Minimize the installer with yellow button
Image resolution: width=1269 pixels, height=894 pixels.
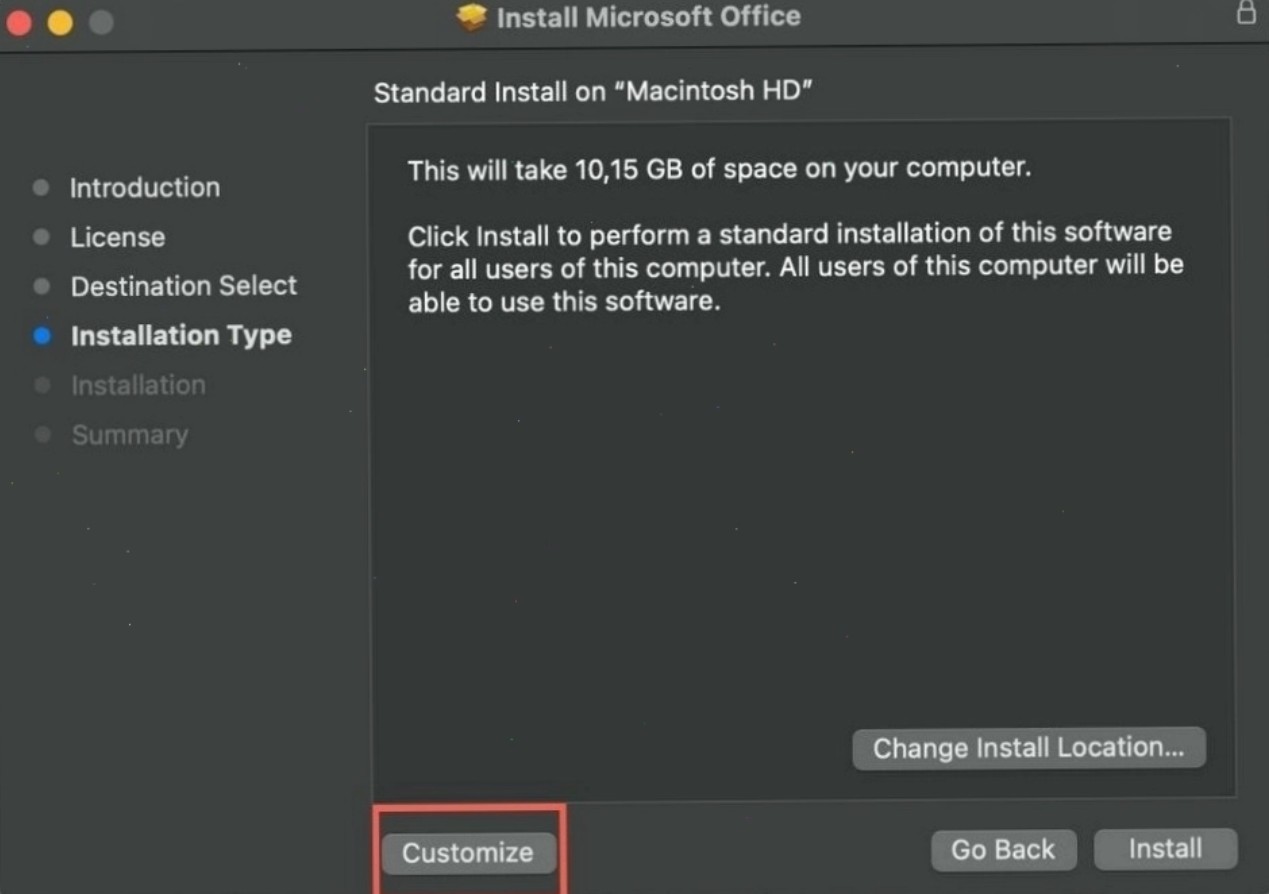(60, 21)
